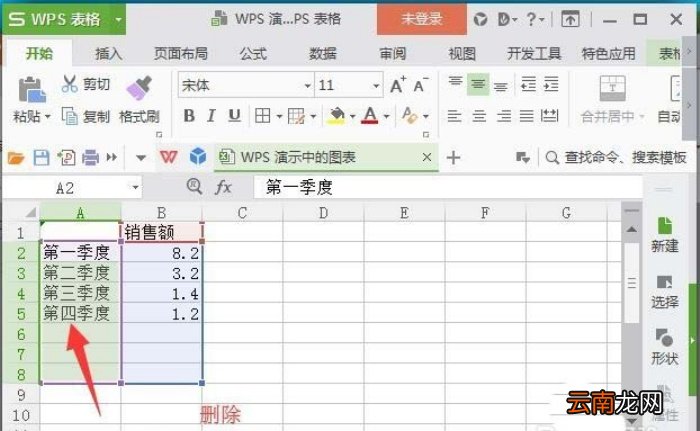Center text horizontally

[x=479, y=116]
